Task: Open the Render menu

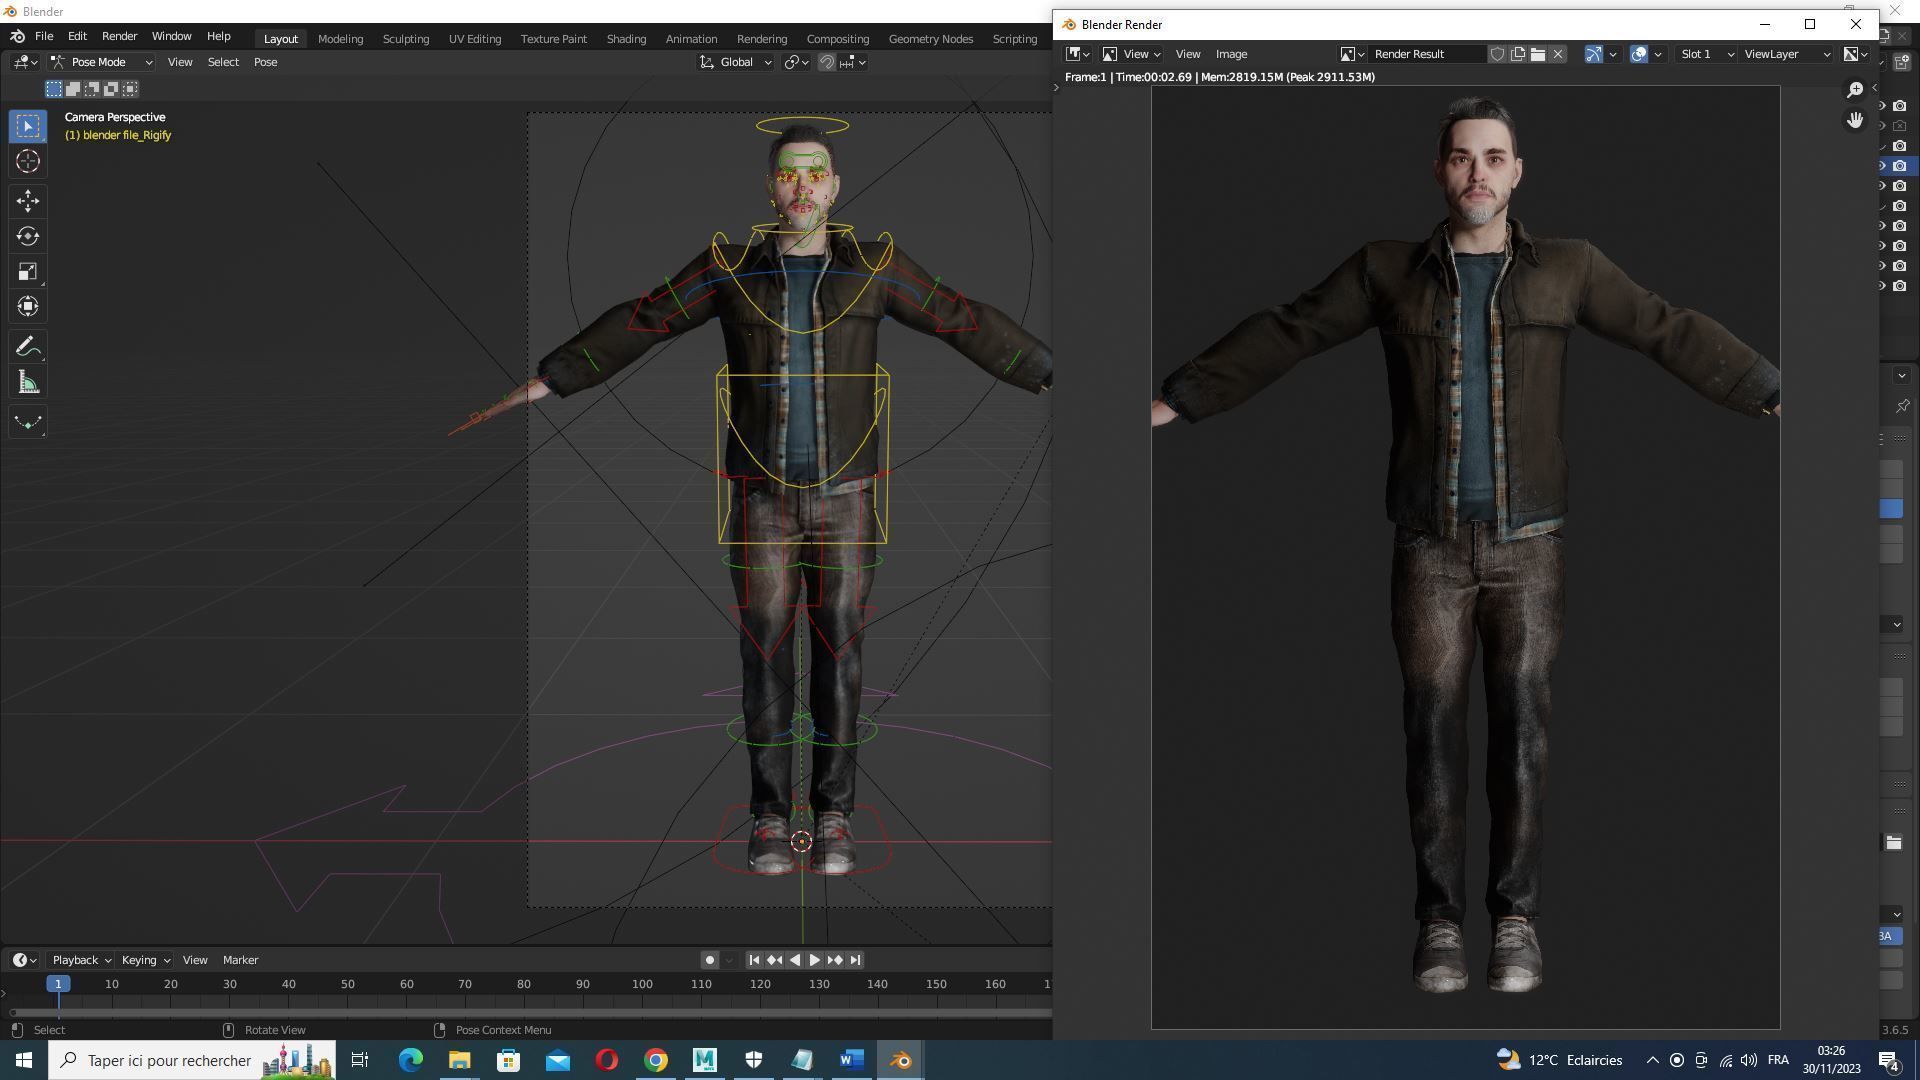Action: coord(119,36)
